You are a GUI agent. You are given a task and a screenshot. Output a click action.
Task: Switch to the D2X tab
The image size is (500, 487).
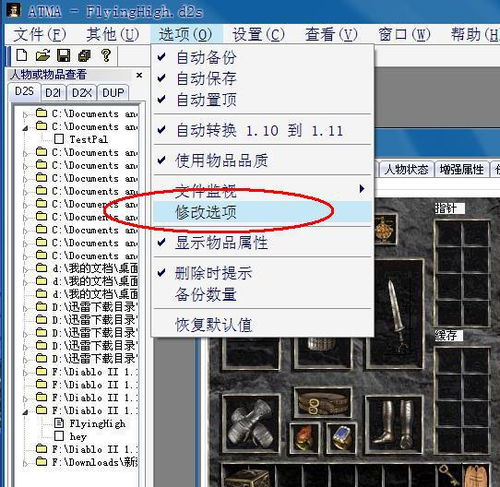[x=82, y=93]
